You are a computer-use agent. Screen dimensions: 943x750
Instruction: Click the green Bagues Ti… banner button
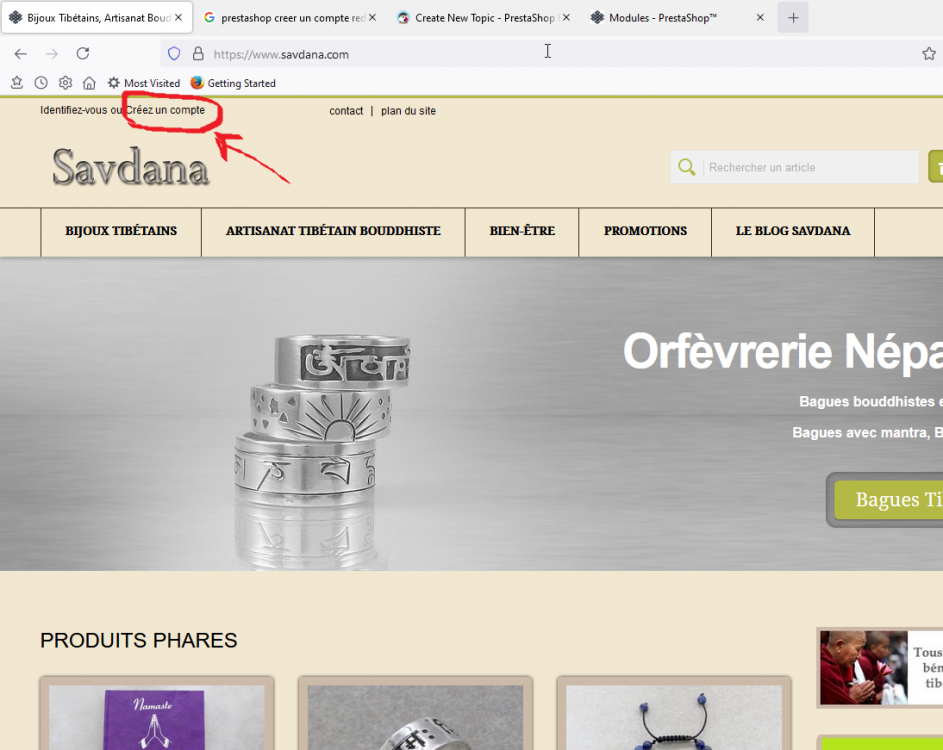(889, 500)
